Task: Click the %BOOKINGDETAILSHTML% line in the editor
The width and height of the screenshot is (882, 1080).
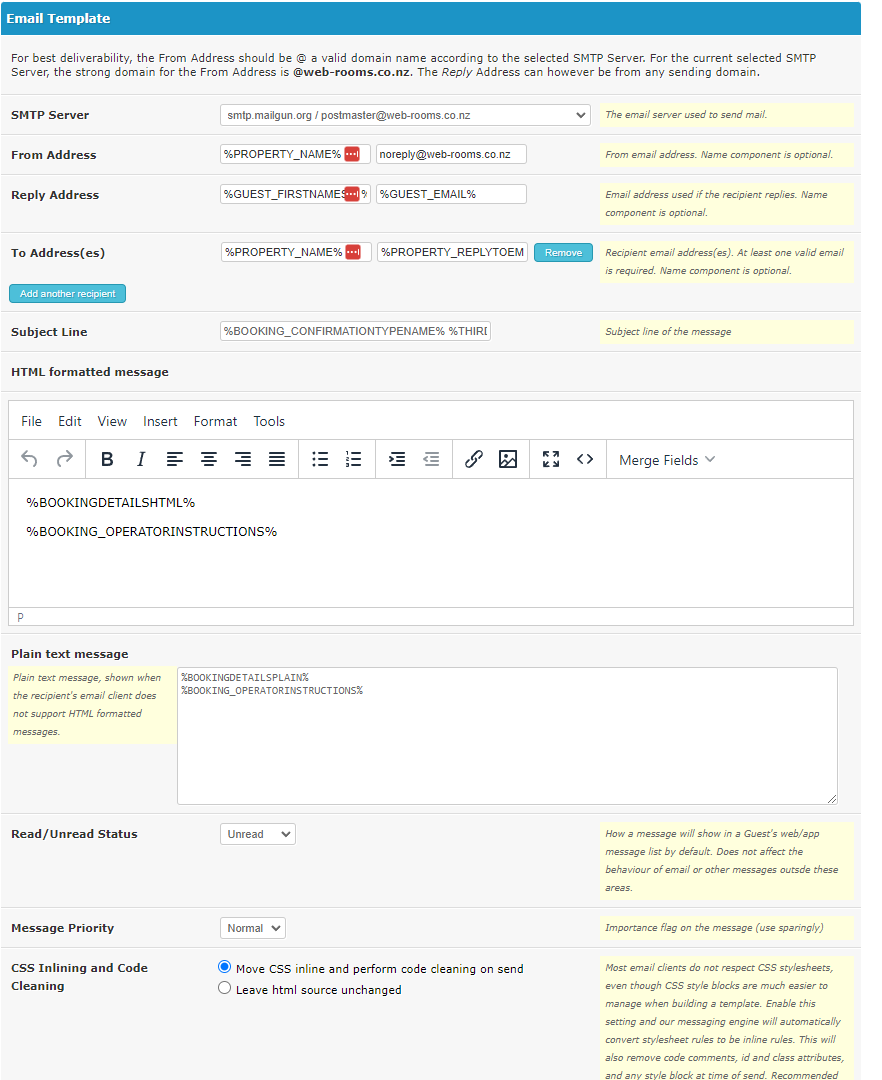Action: pyautogui.click(x=111, y=503)
